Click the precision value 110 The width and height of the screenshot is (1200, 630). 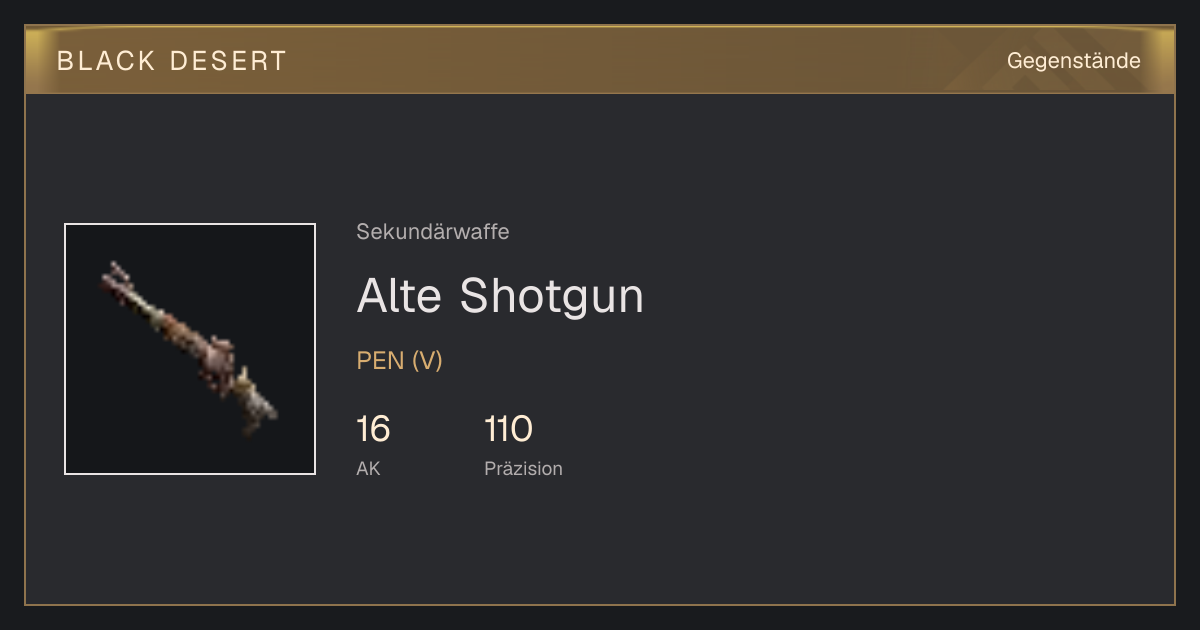pyautogui.click(x=508, y=430)
